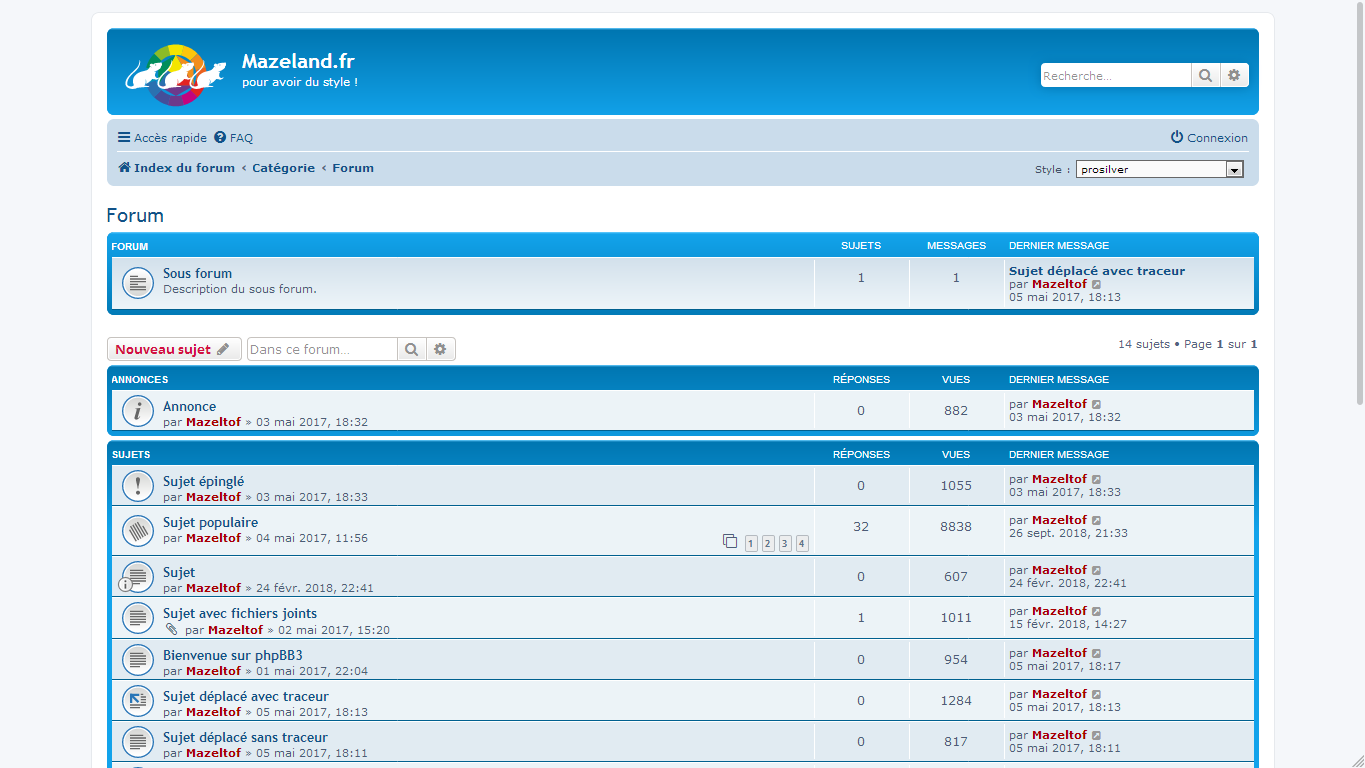This screenshot has height=768, width=1365.
Task: Click the 14 sujets count text
Action: (1143, 344)
